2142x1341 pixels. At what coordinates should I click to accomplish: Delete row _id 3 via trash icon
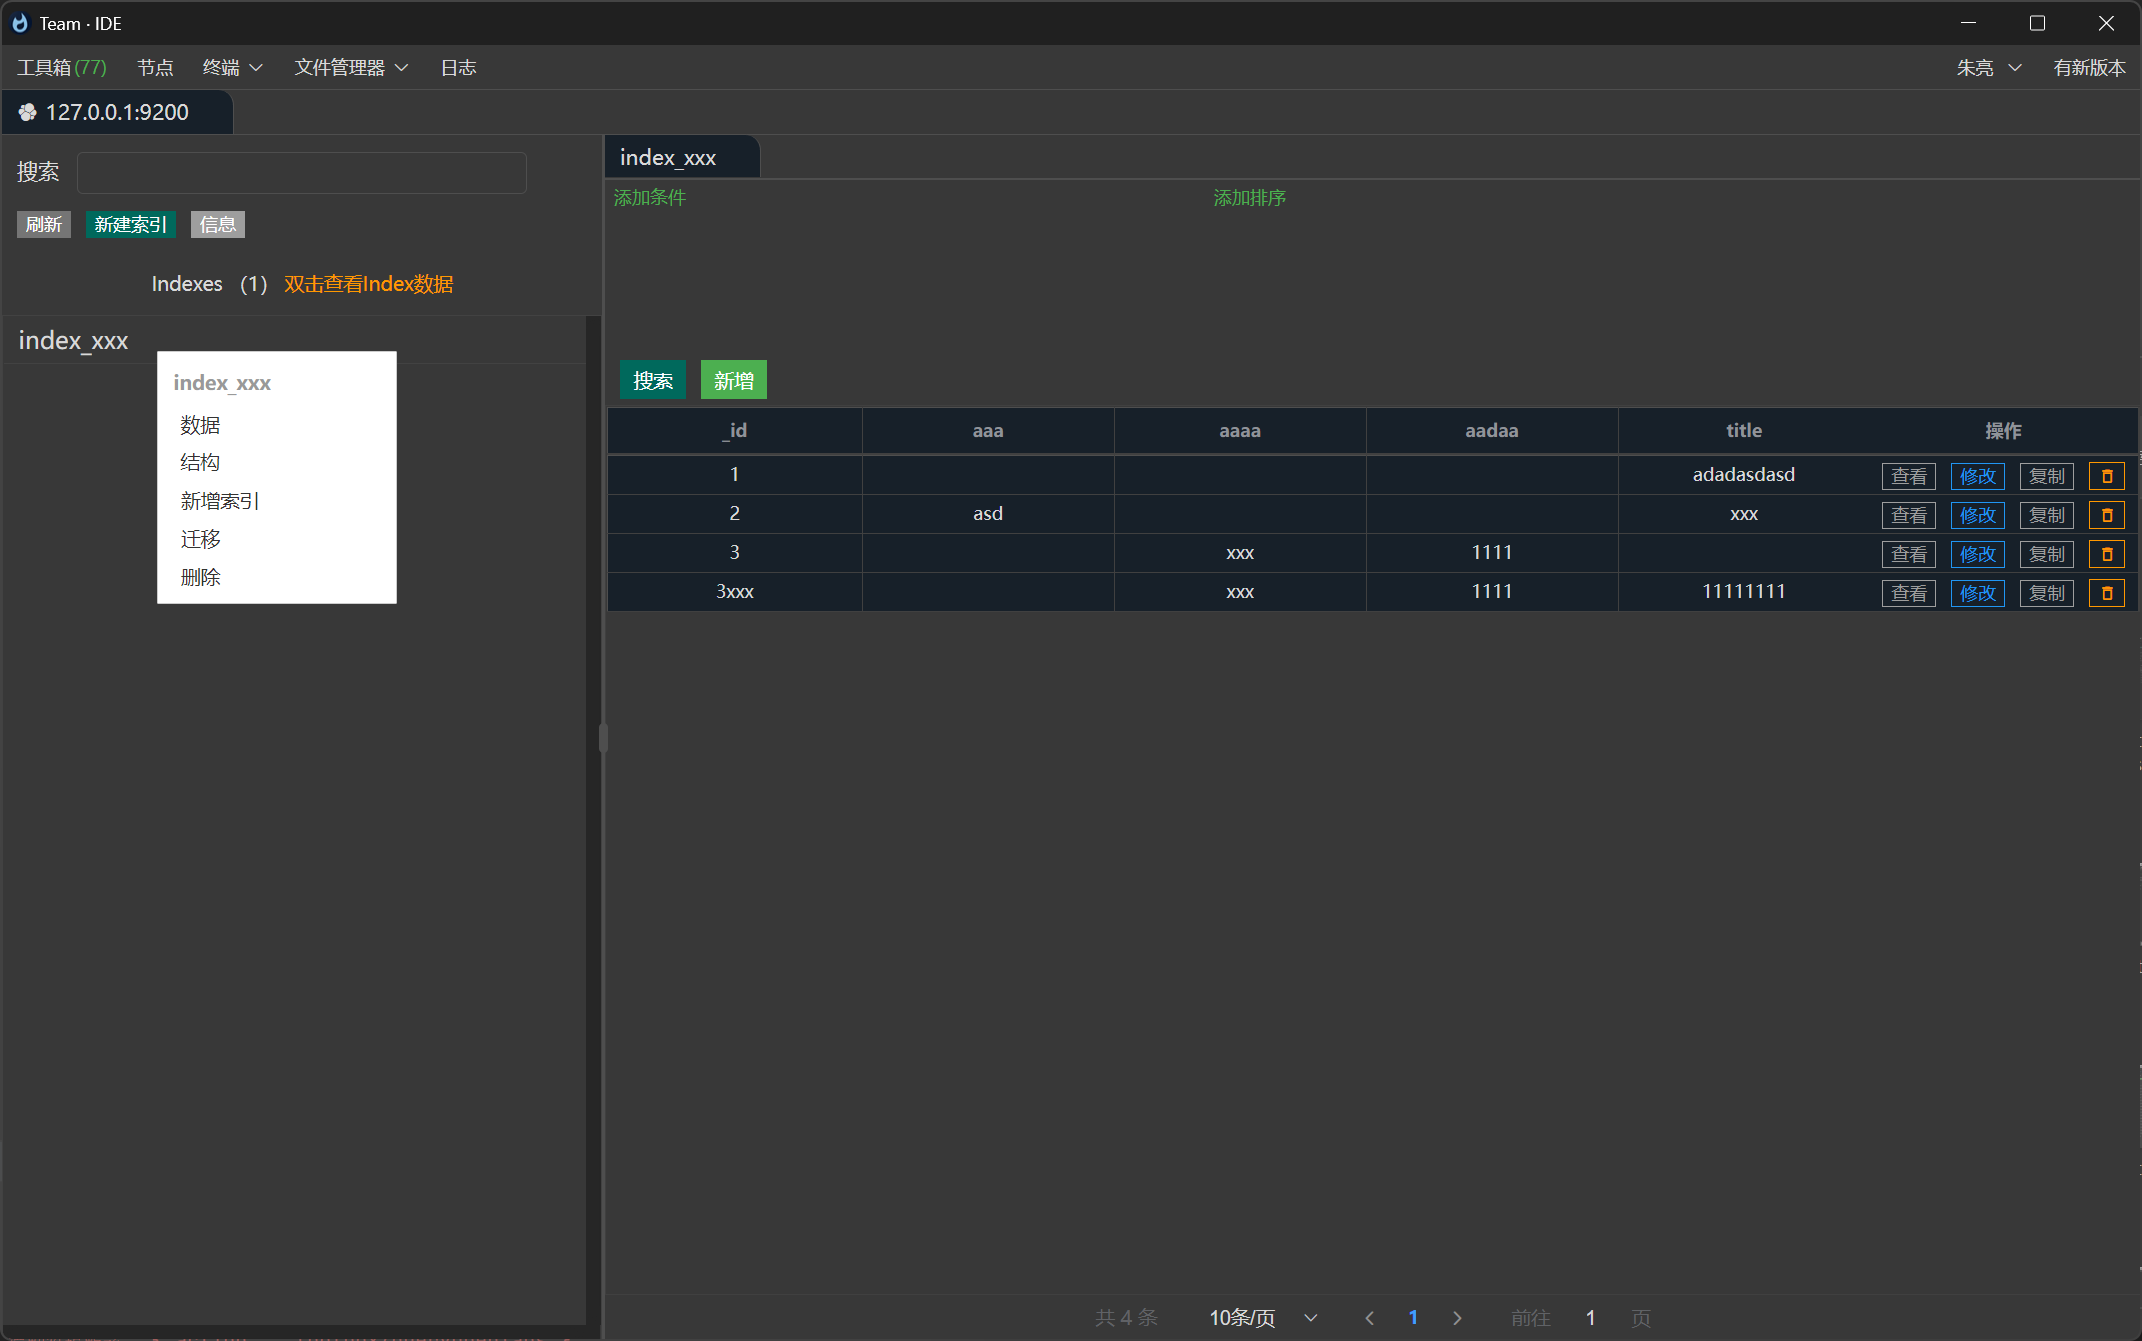coord(2106,553)
